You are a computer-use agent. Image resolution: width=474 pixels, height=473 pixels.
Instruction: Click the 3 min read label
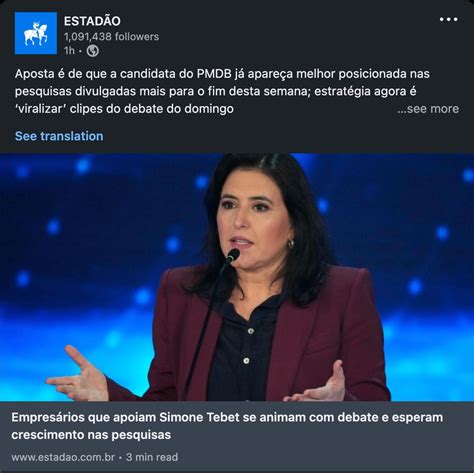[x=152, y=457]
